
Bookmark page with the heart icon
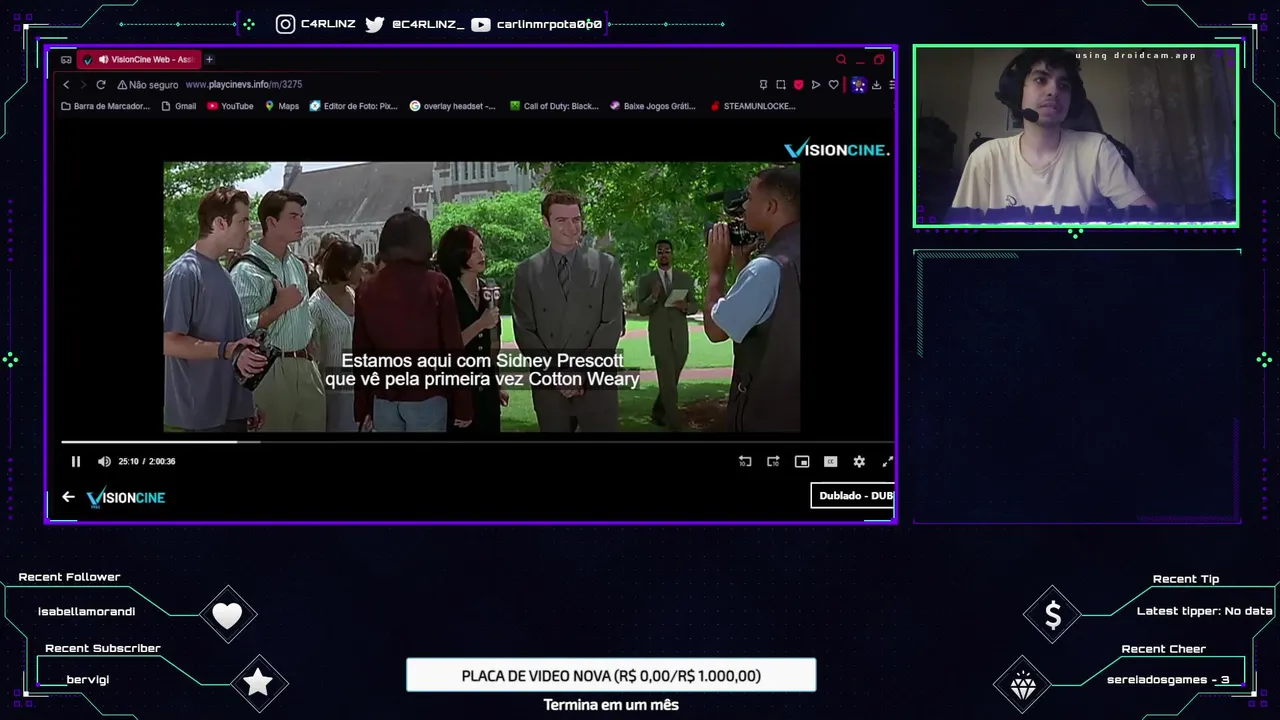tap(833, 85)
